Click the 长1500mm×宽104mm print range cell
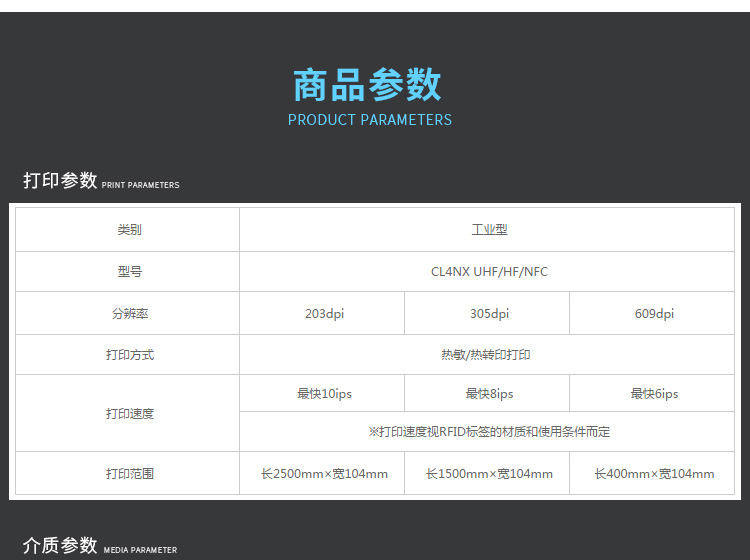 click(x=489, y=474)
